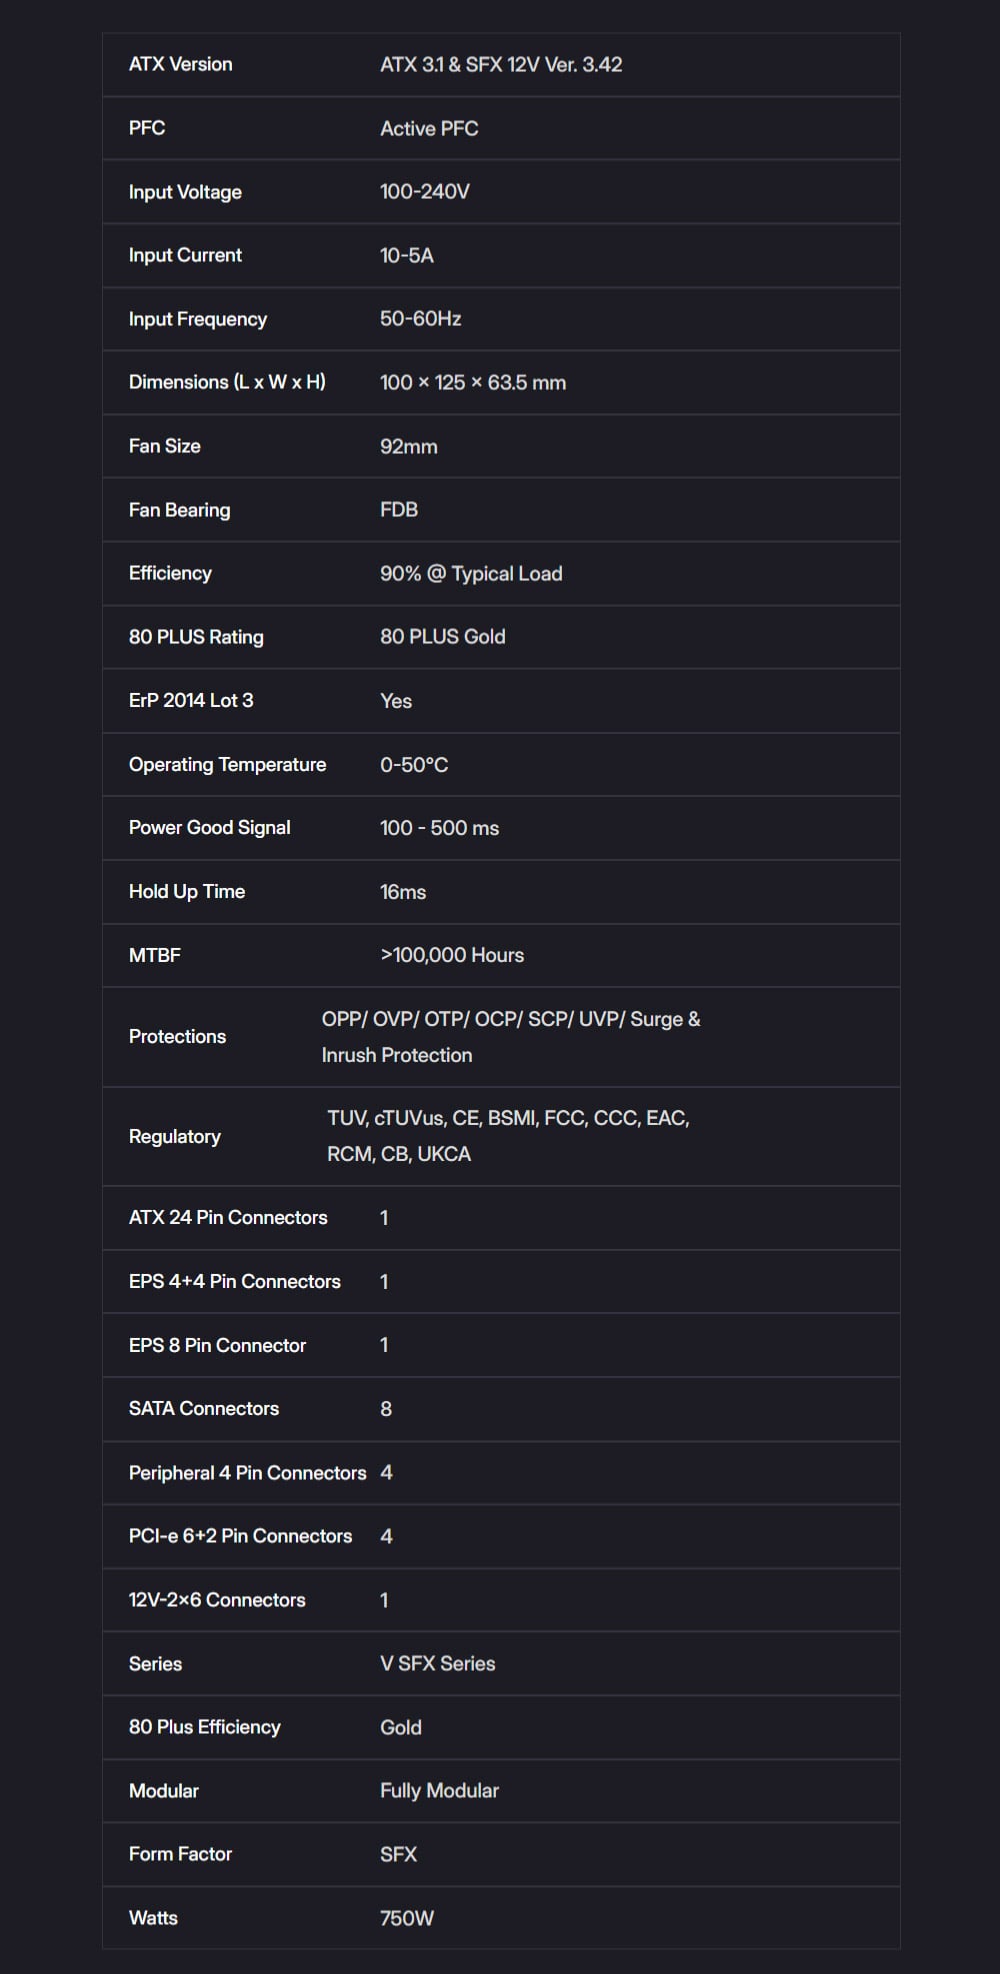Select the 80 PLUS Gold rating value
Screen dimensions: 1000x1974
click(442, 636)
